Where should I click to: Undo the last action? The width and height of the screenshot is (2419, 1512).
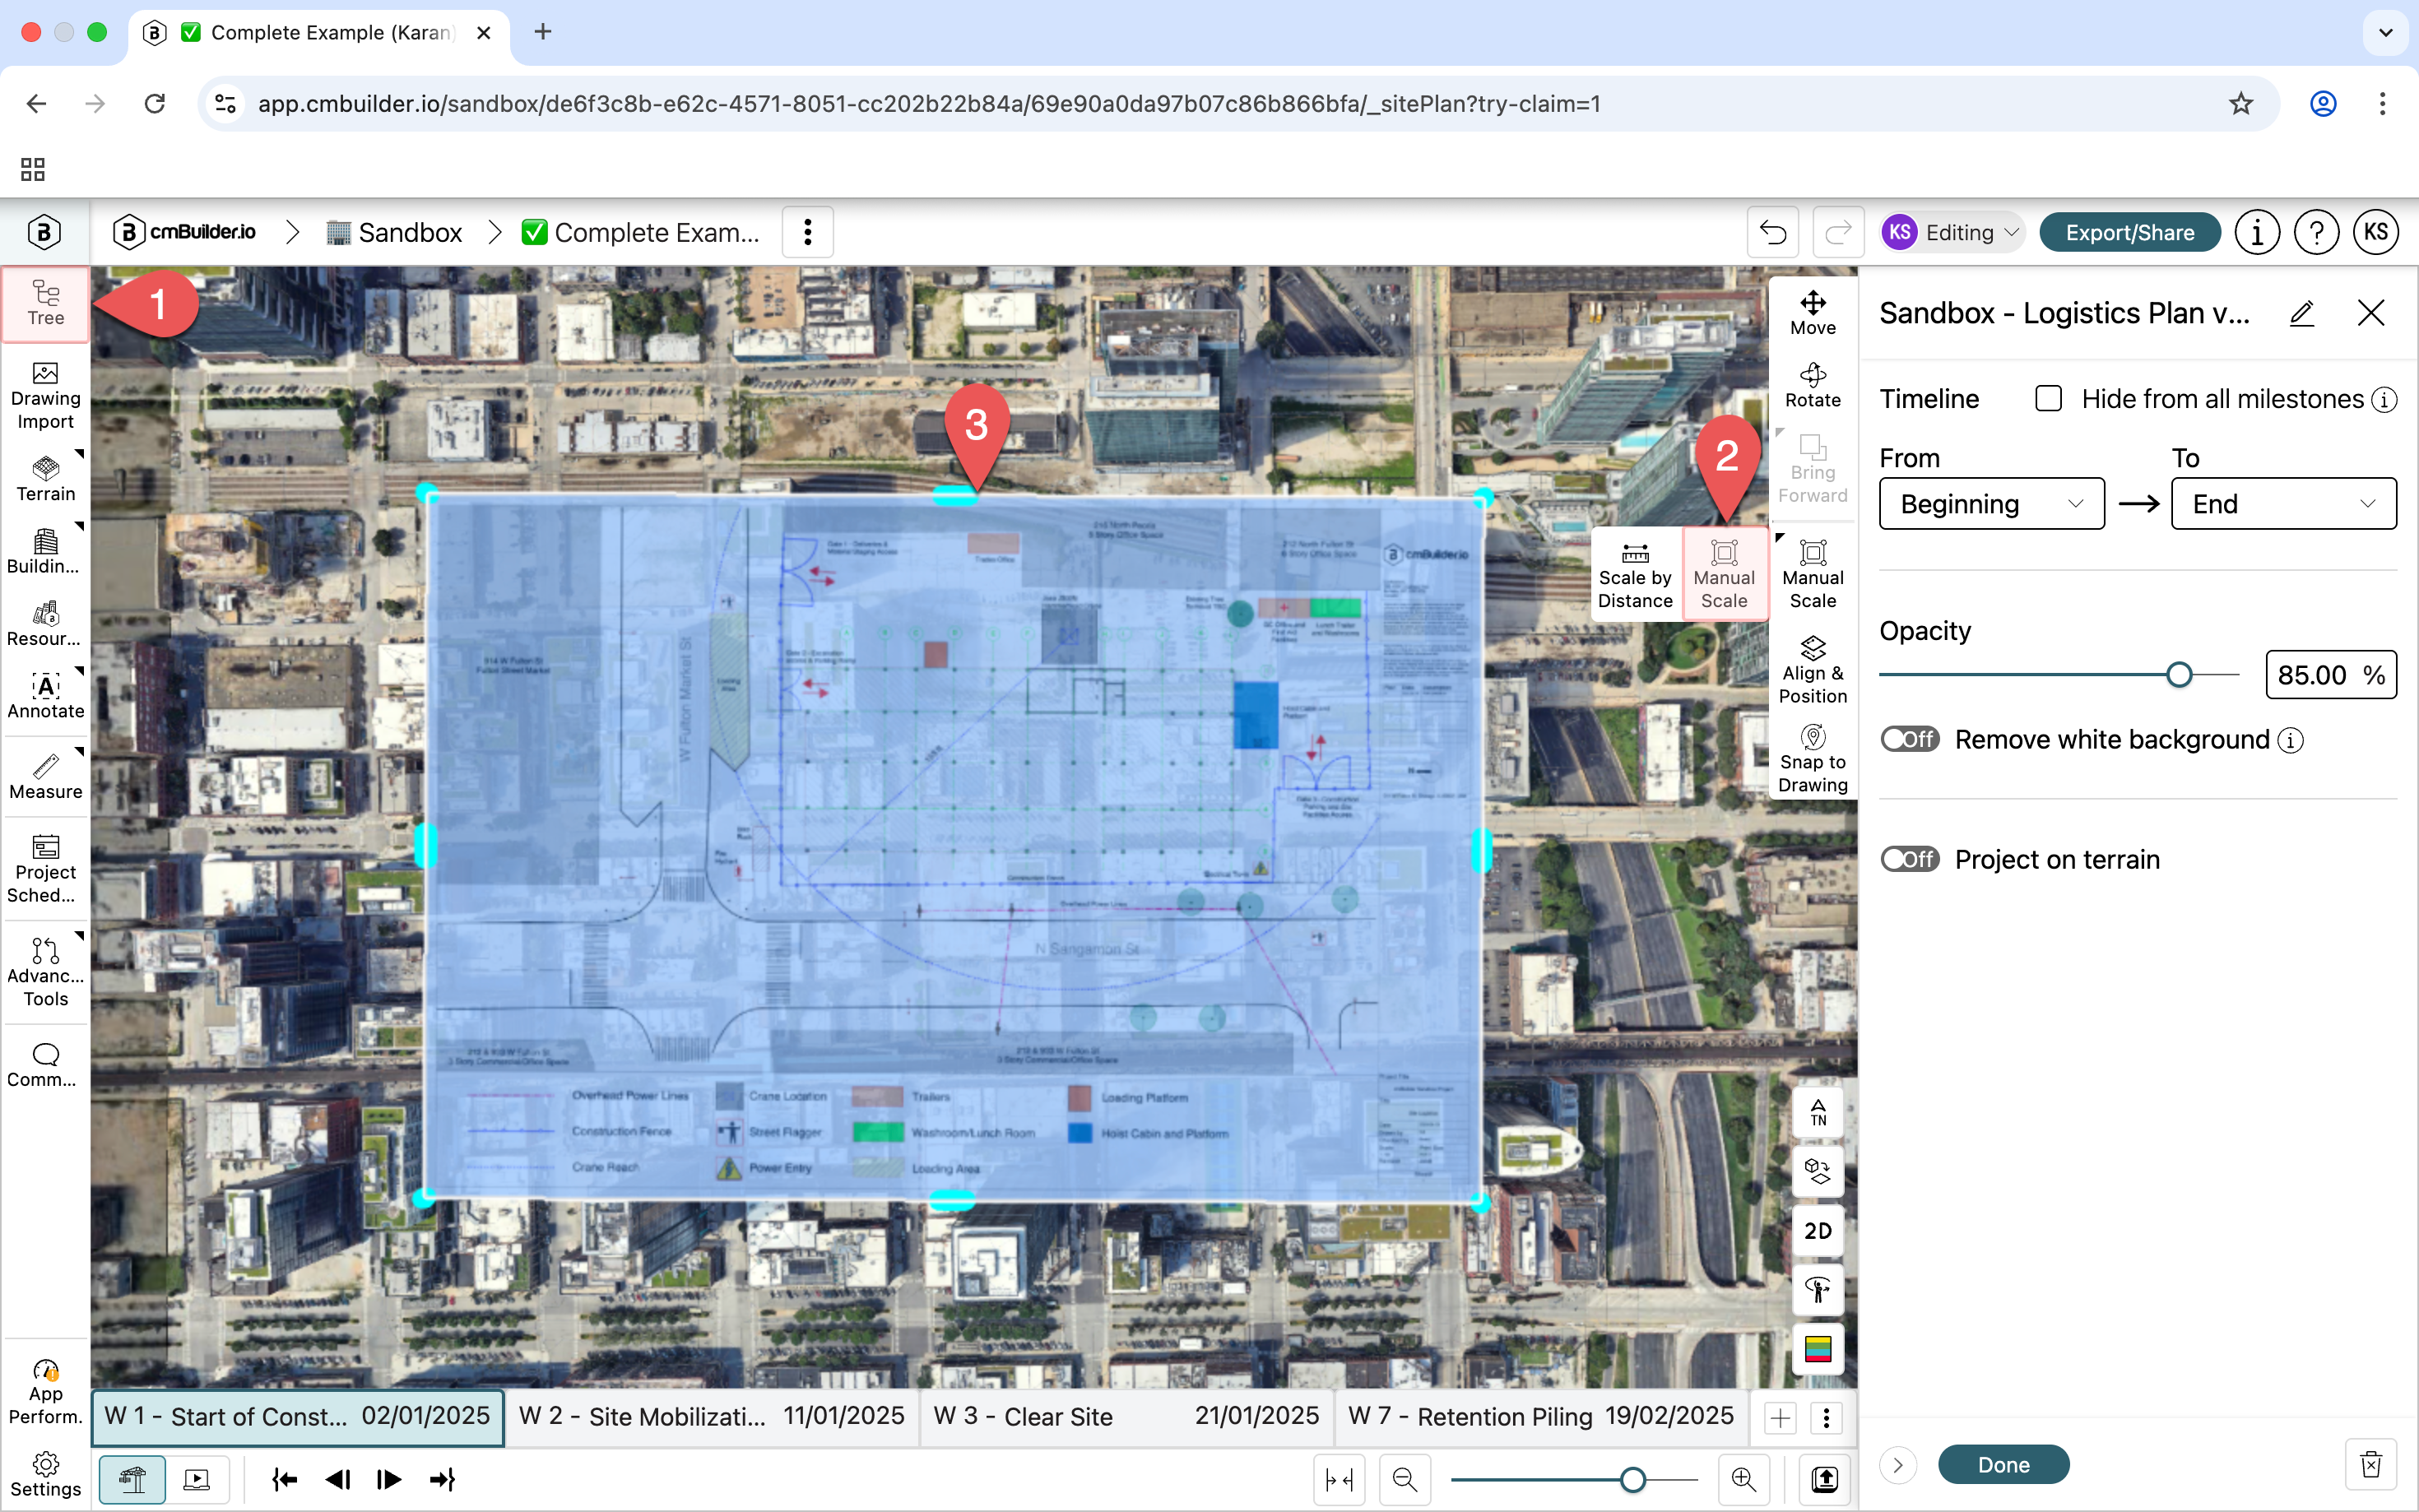point(1772,232)
